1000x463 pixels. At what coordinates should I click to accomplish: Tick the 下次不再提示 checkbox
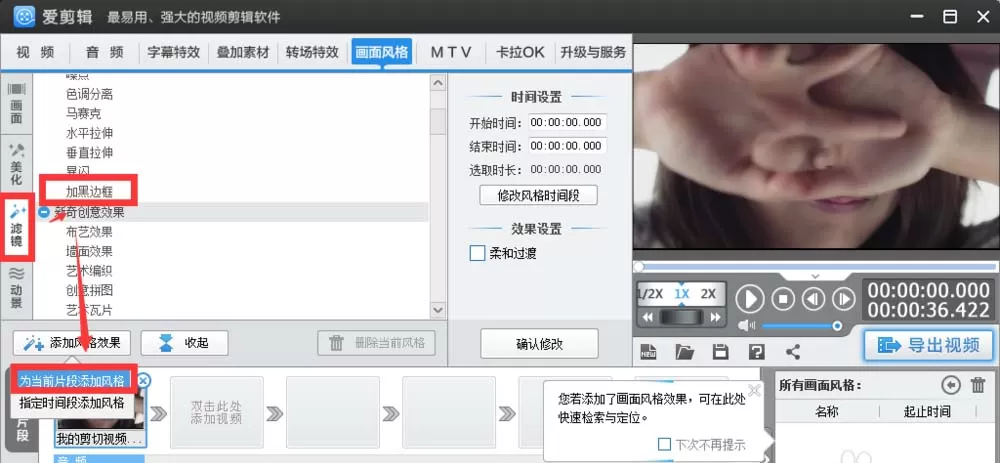664,444
